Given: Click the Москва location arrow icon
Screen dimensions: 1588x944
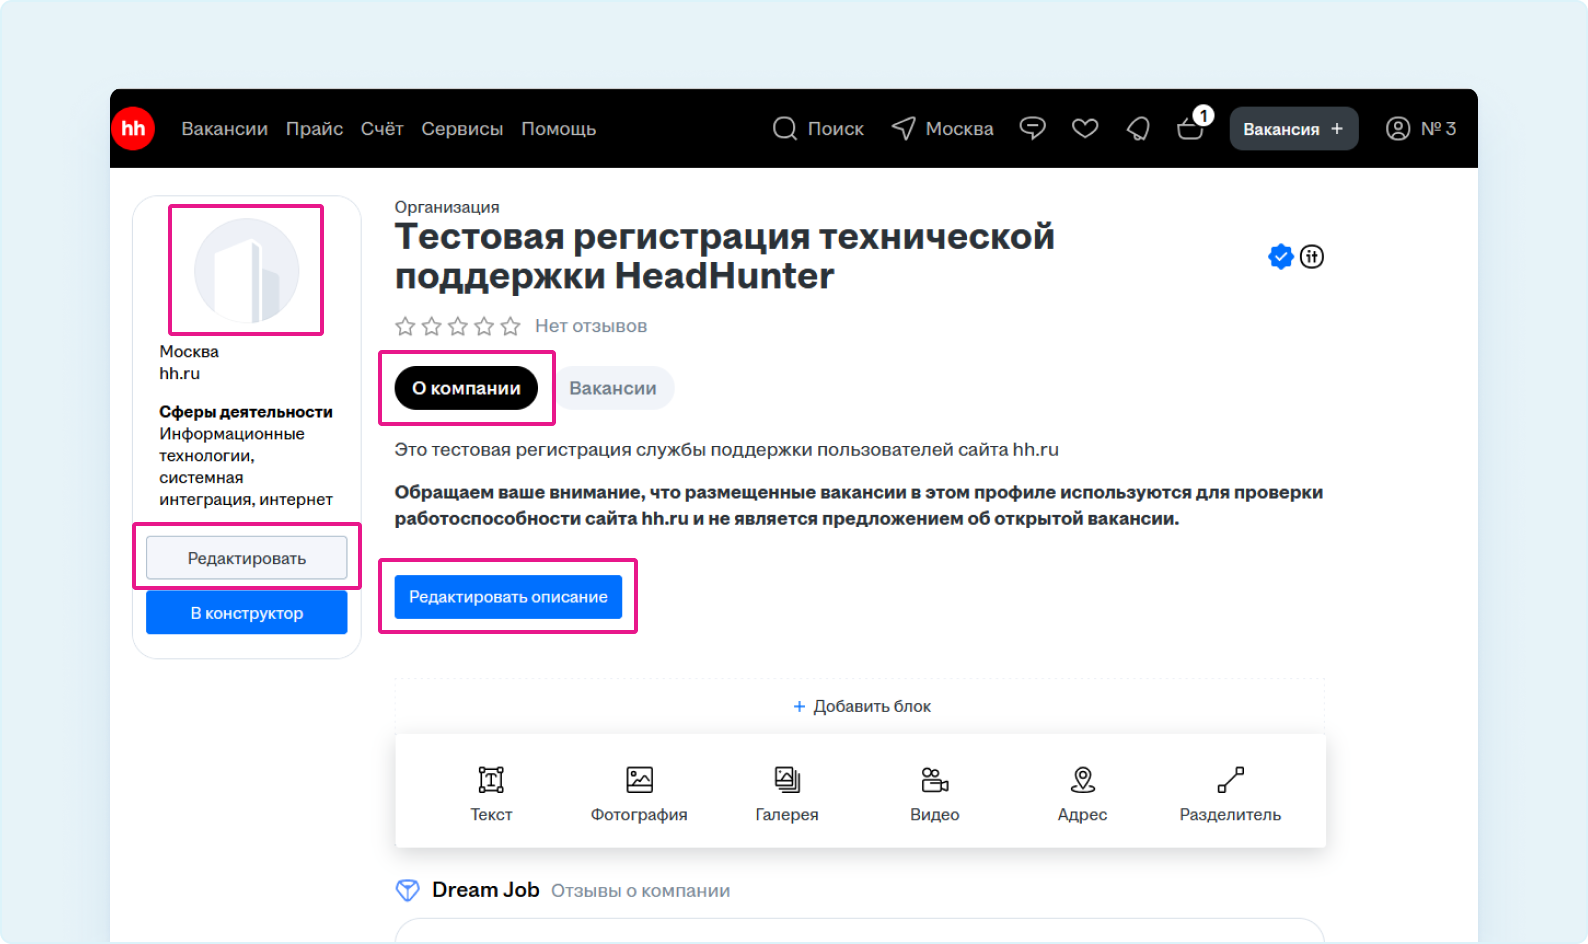Looking at the screenshot, I should [x=903, y=128].
